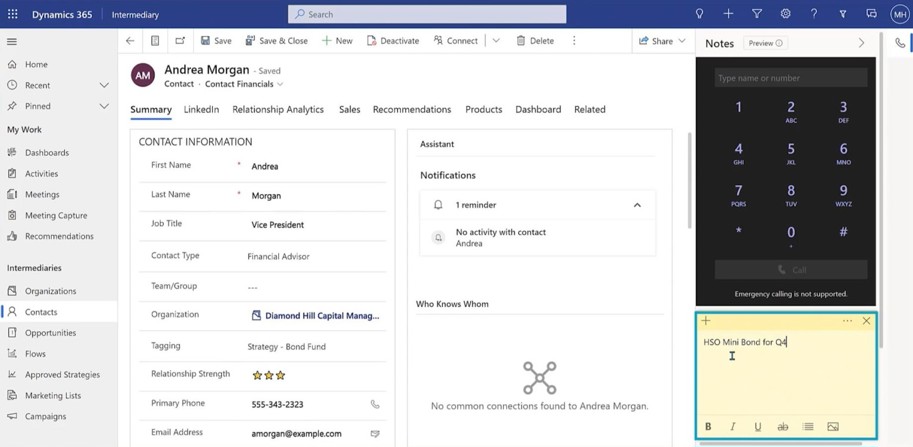Viewport: 913px width, 447px height.
Task: Delete the contact record
Action: (x=535, y=41)
